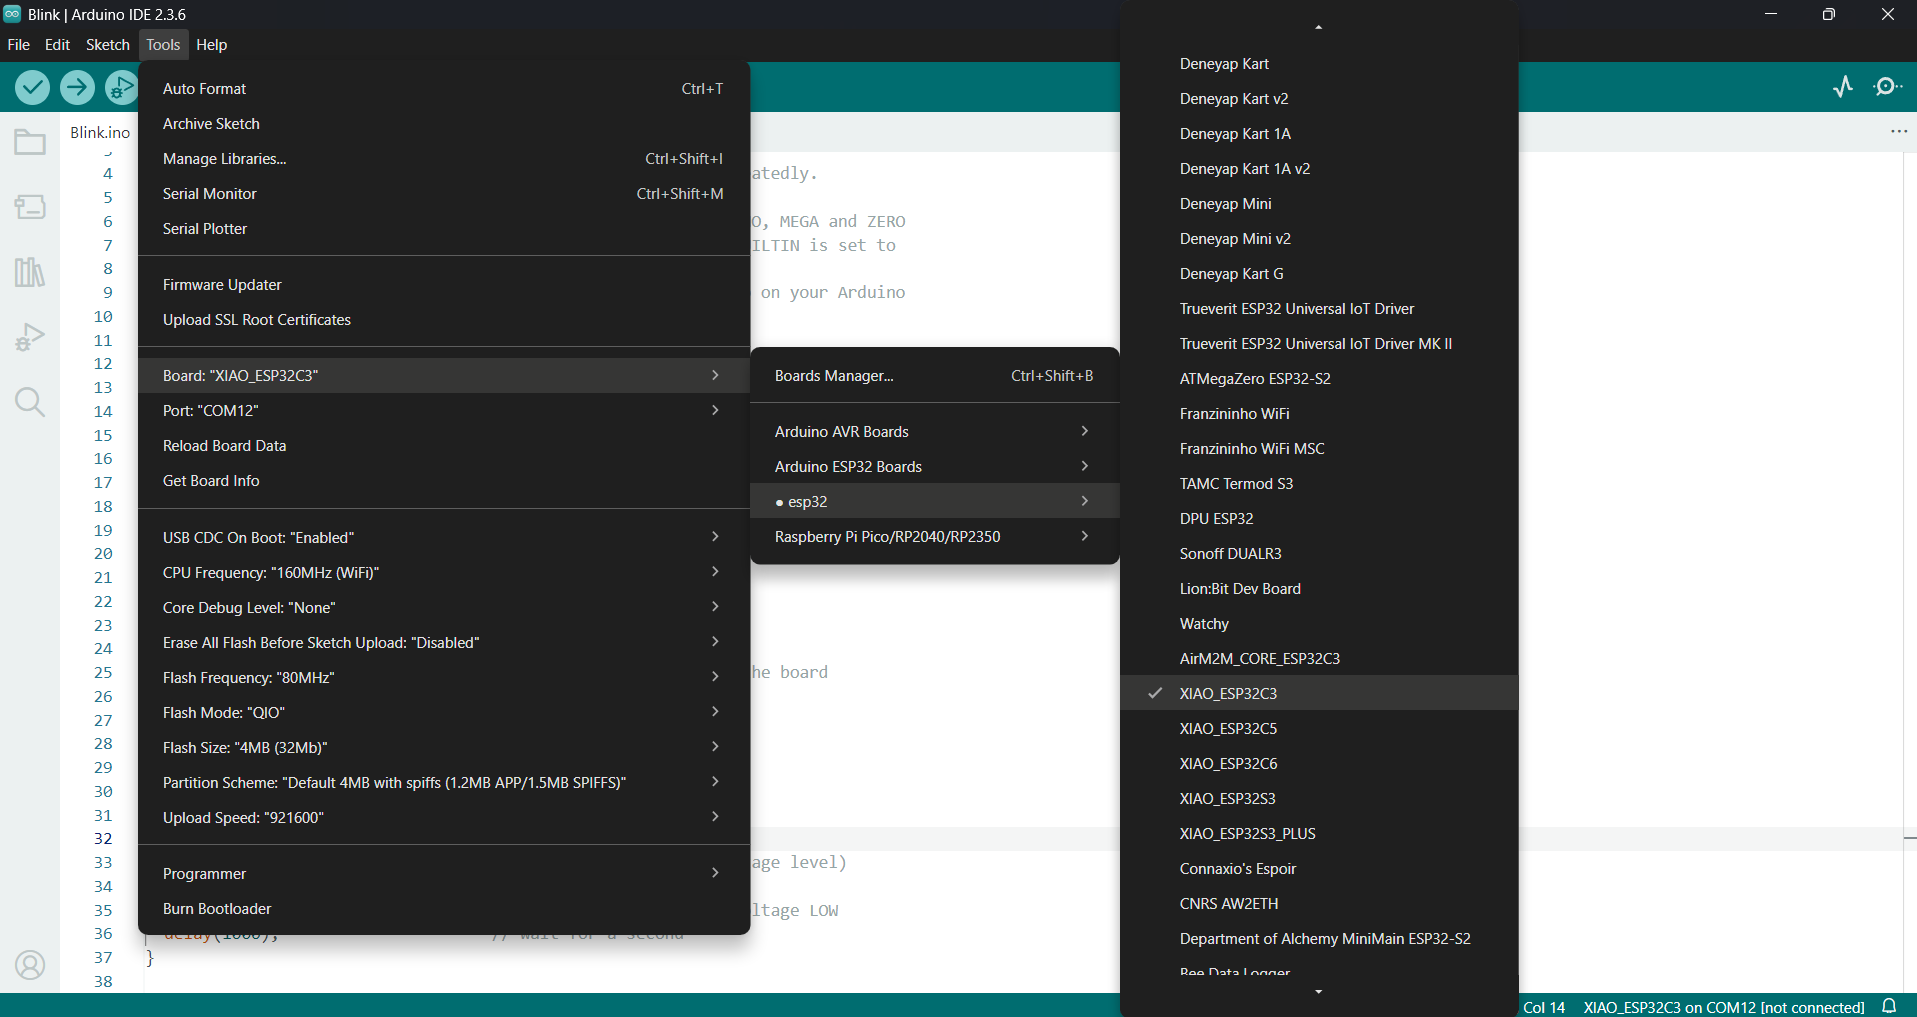This screenshot has width=1917, height=1017.
Task: Select the esp32 bullet-marked platform entry
Action: pos(934,501)
